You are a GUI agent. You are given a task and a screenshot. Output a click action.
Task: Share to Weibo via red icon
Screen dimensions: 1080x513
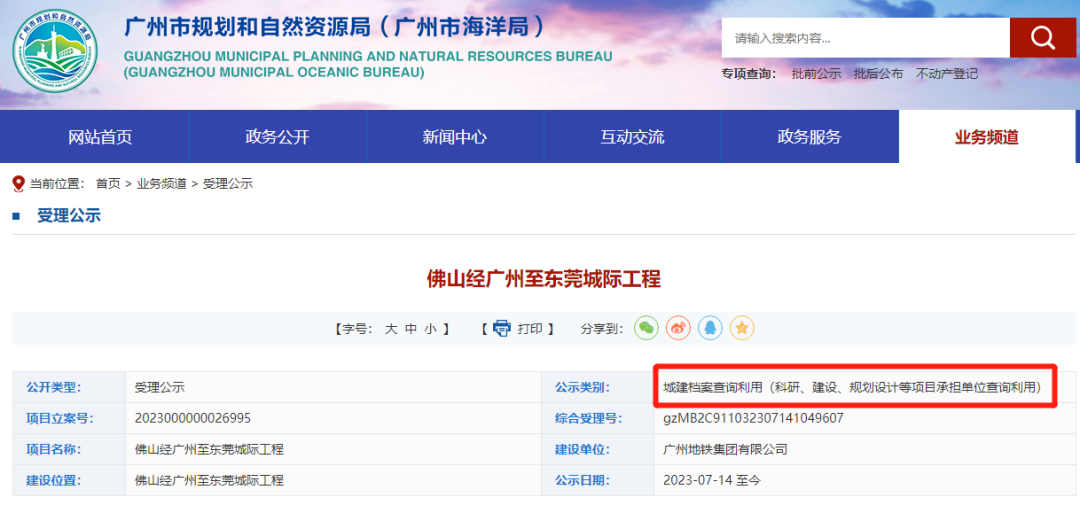click(x=678, y=328)
